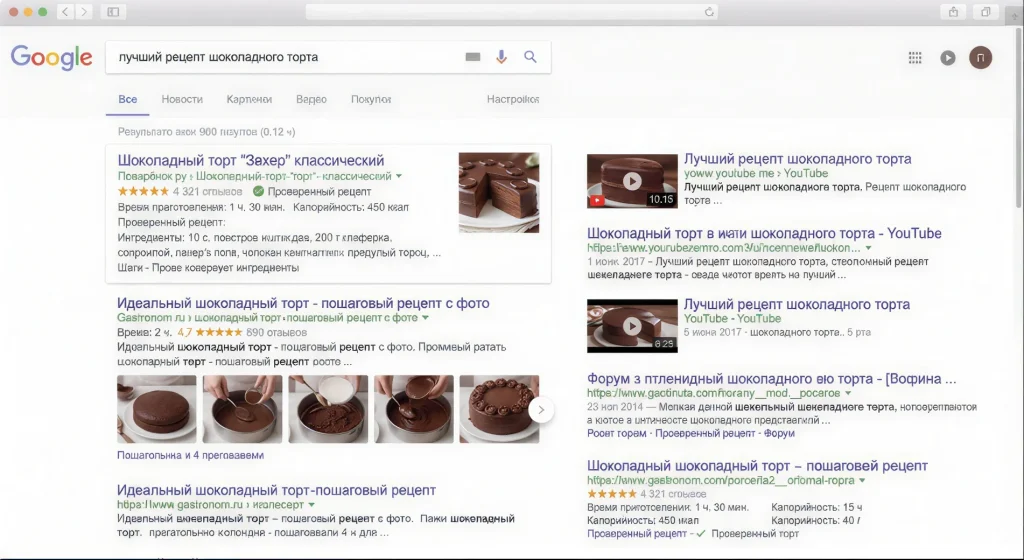The image size is (1024, 560).
Task: Start voice search with microphone icon
Action: 501,57
